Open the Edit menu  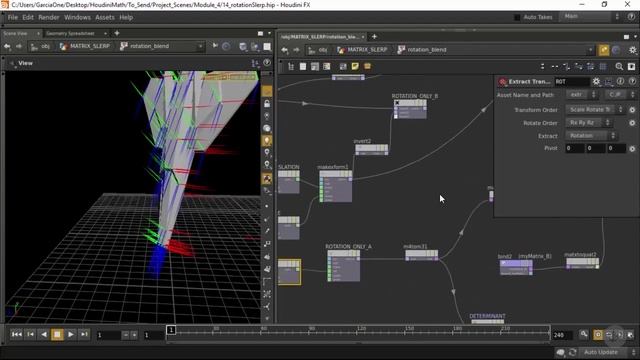(x=28, y=17)
